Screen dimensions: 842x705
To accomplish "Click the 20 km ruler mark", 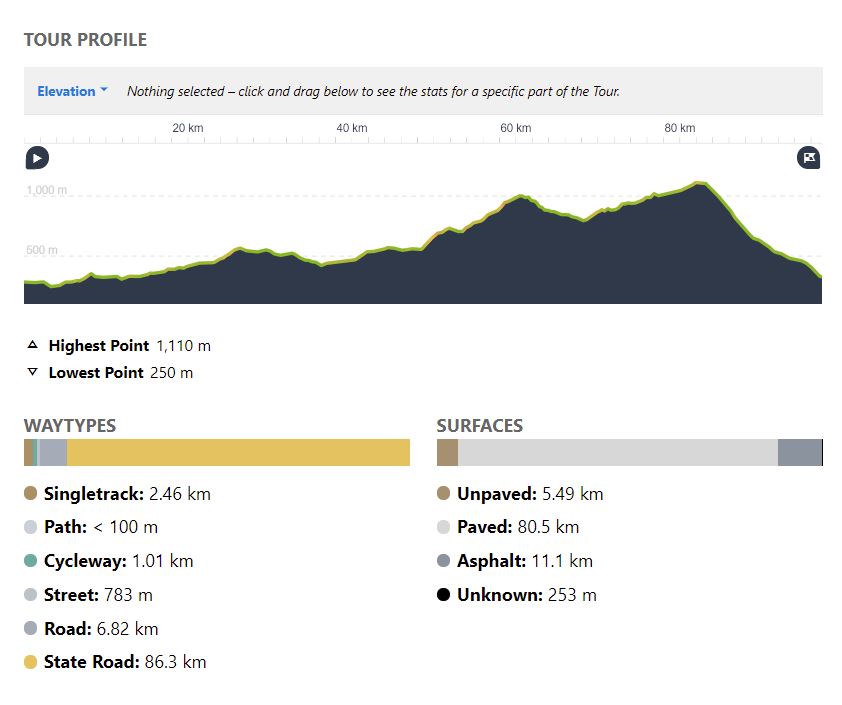I will 188,128.
